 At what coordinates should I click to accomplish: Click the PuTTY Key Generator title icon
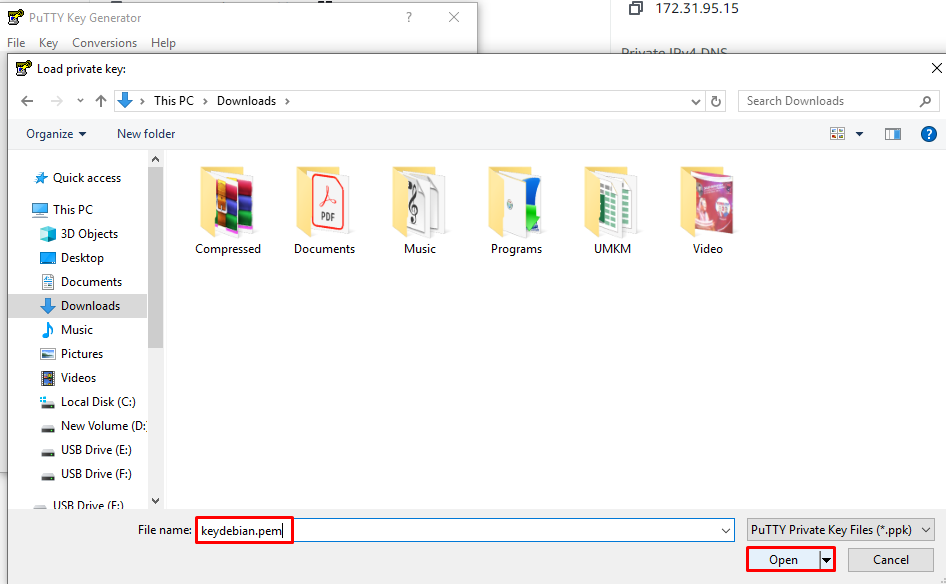16,17
